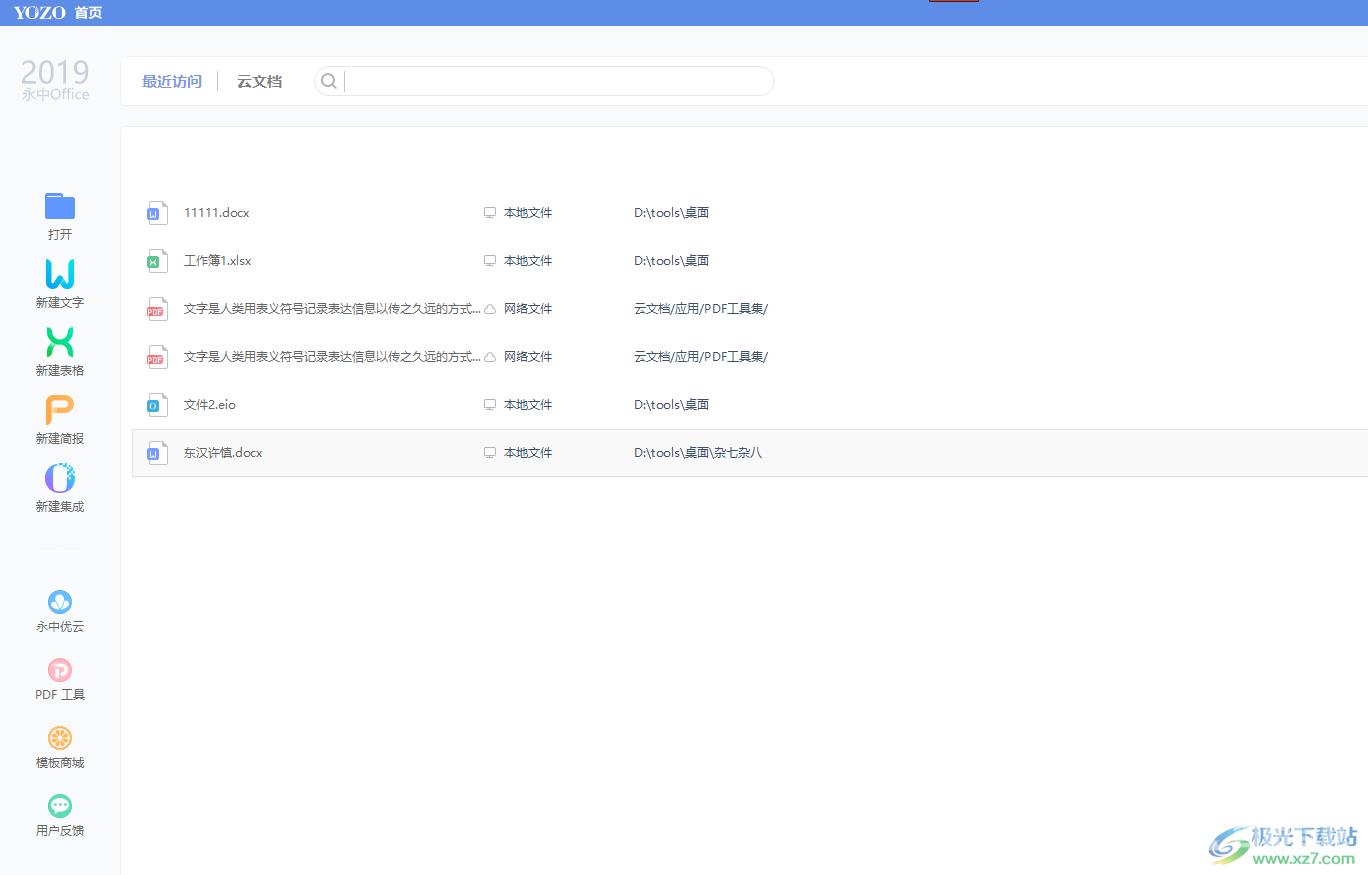
Task: Select 首页 tab in title bar
Action: [x=88, y=13]
